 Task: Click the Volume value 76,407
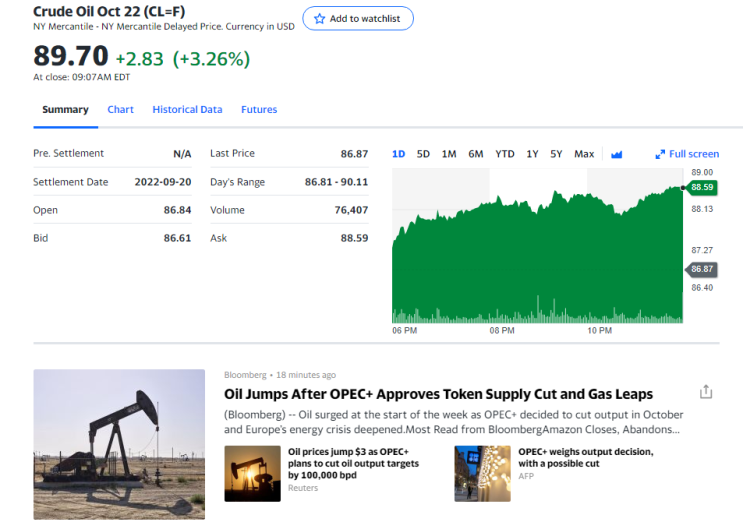(351, 210)
